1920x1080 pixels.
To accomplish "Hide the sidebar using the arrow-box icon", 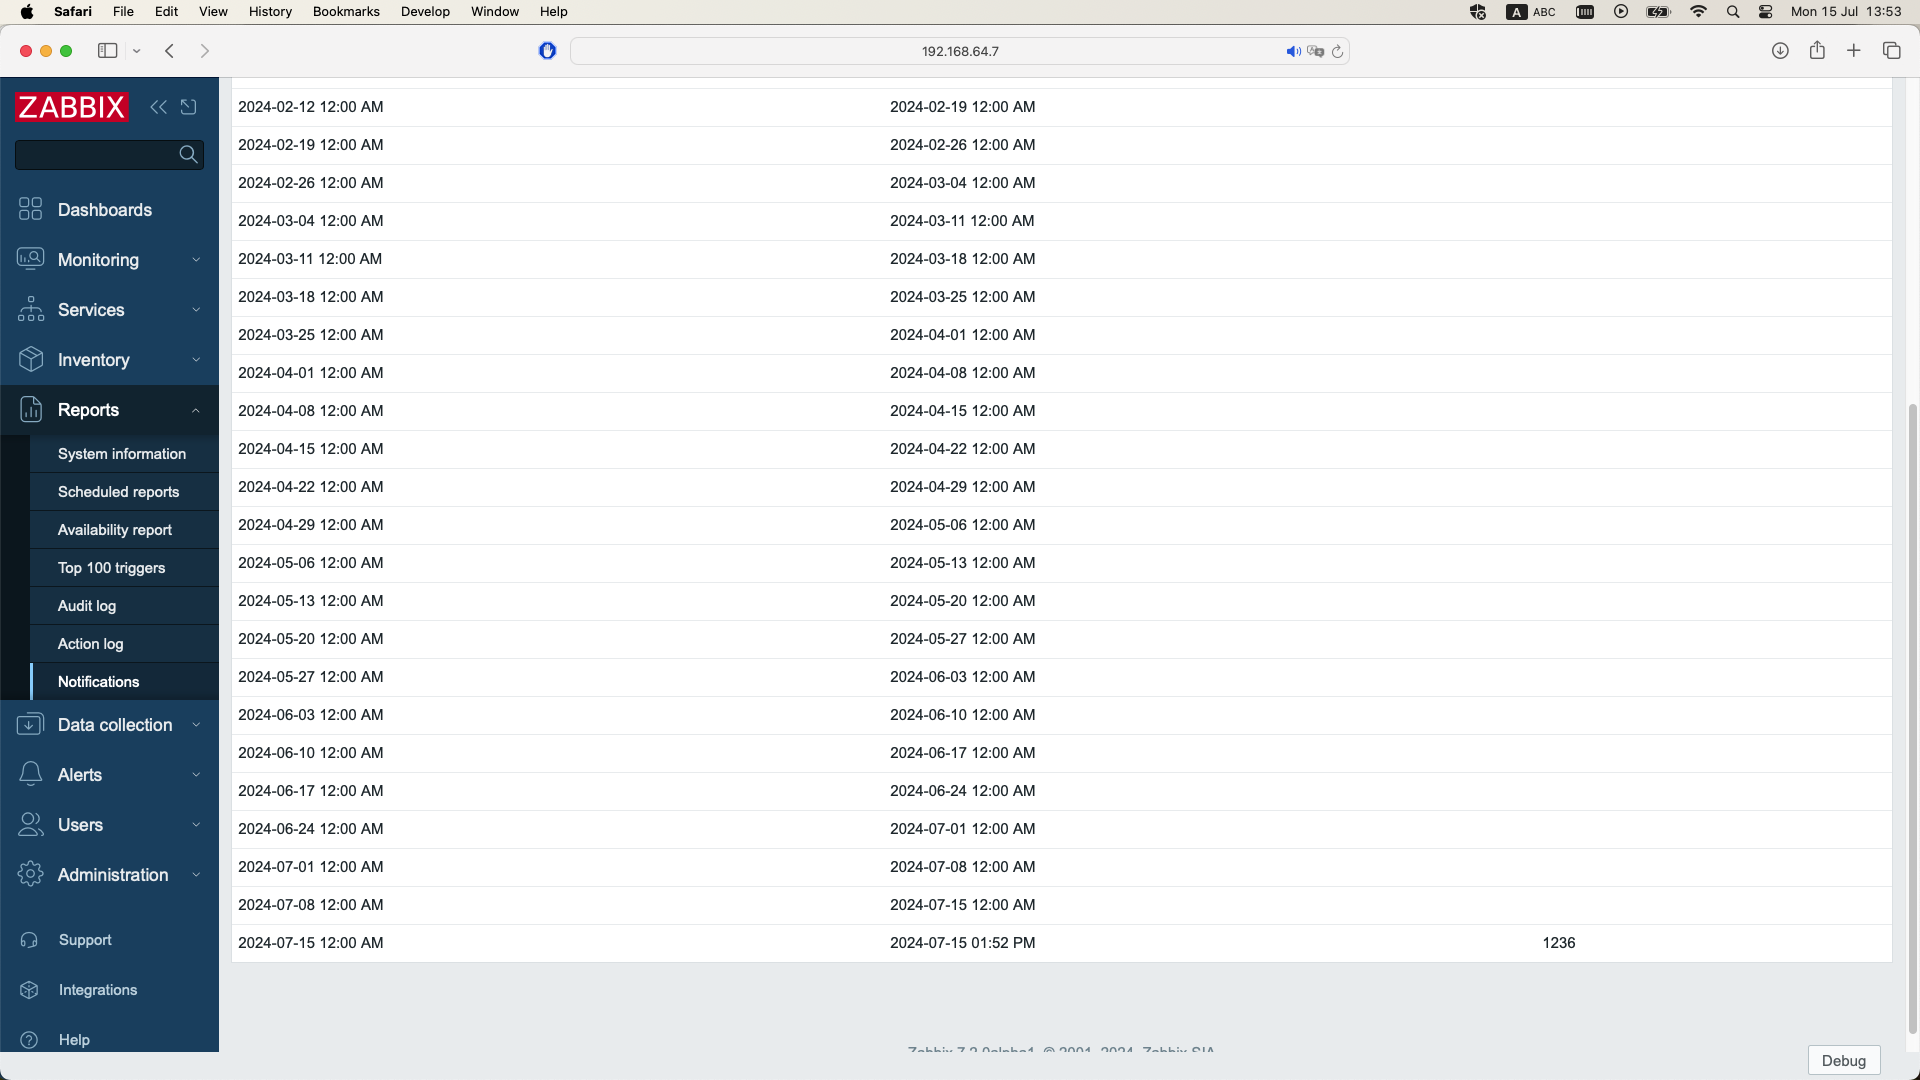I will 189,107.
